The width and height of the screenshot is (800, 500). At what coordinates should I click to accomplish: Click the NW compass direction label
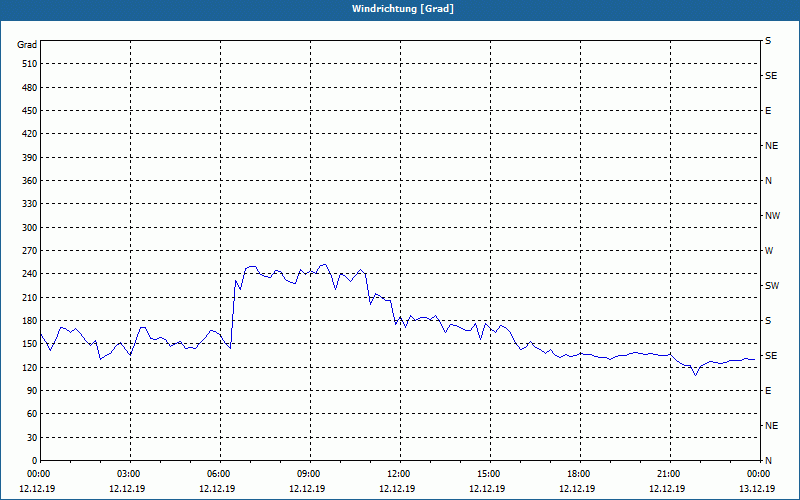click(x=772, y=216)
